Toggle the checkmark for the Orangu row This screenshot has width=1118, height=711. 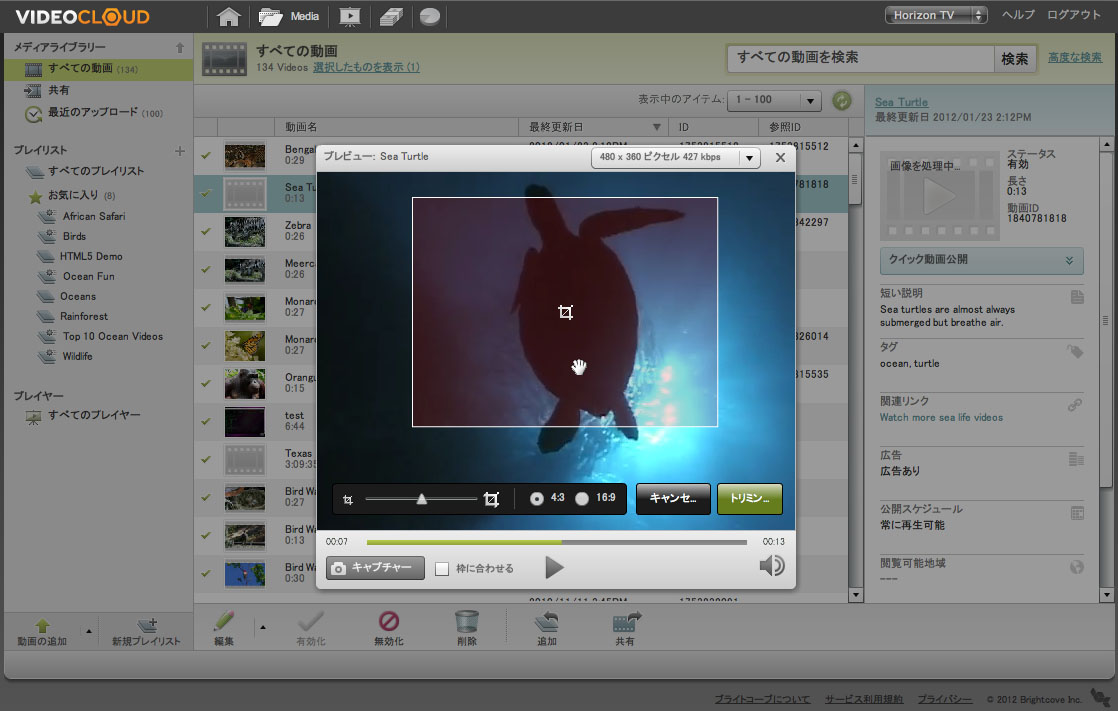[x=206, y=383]
